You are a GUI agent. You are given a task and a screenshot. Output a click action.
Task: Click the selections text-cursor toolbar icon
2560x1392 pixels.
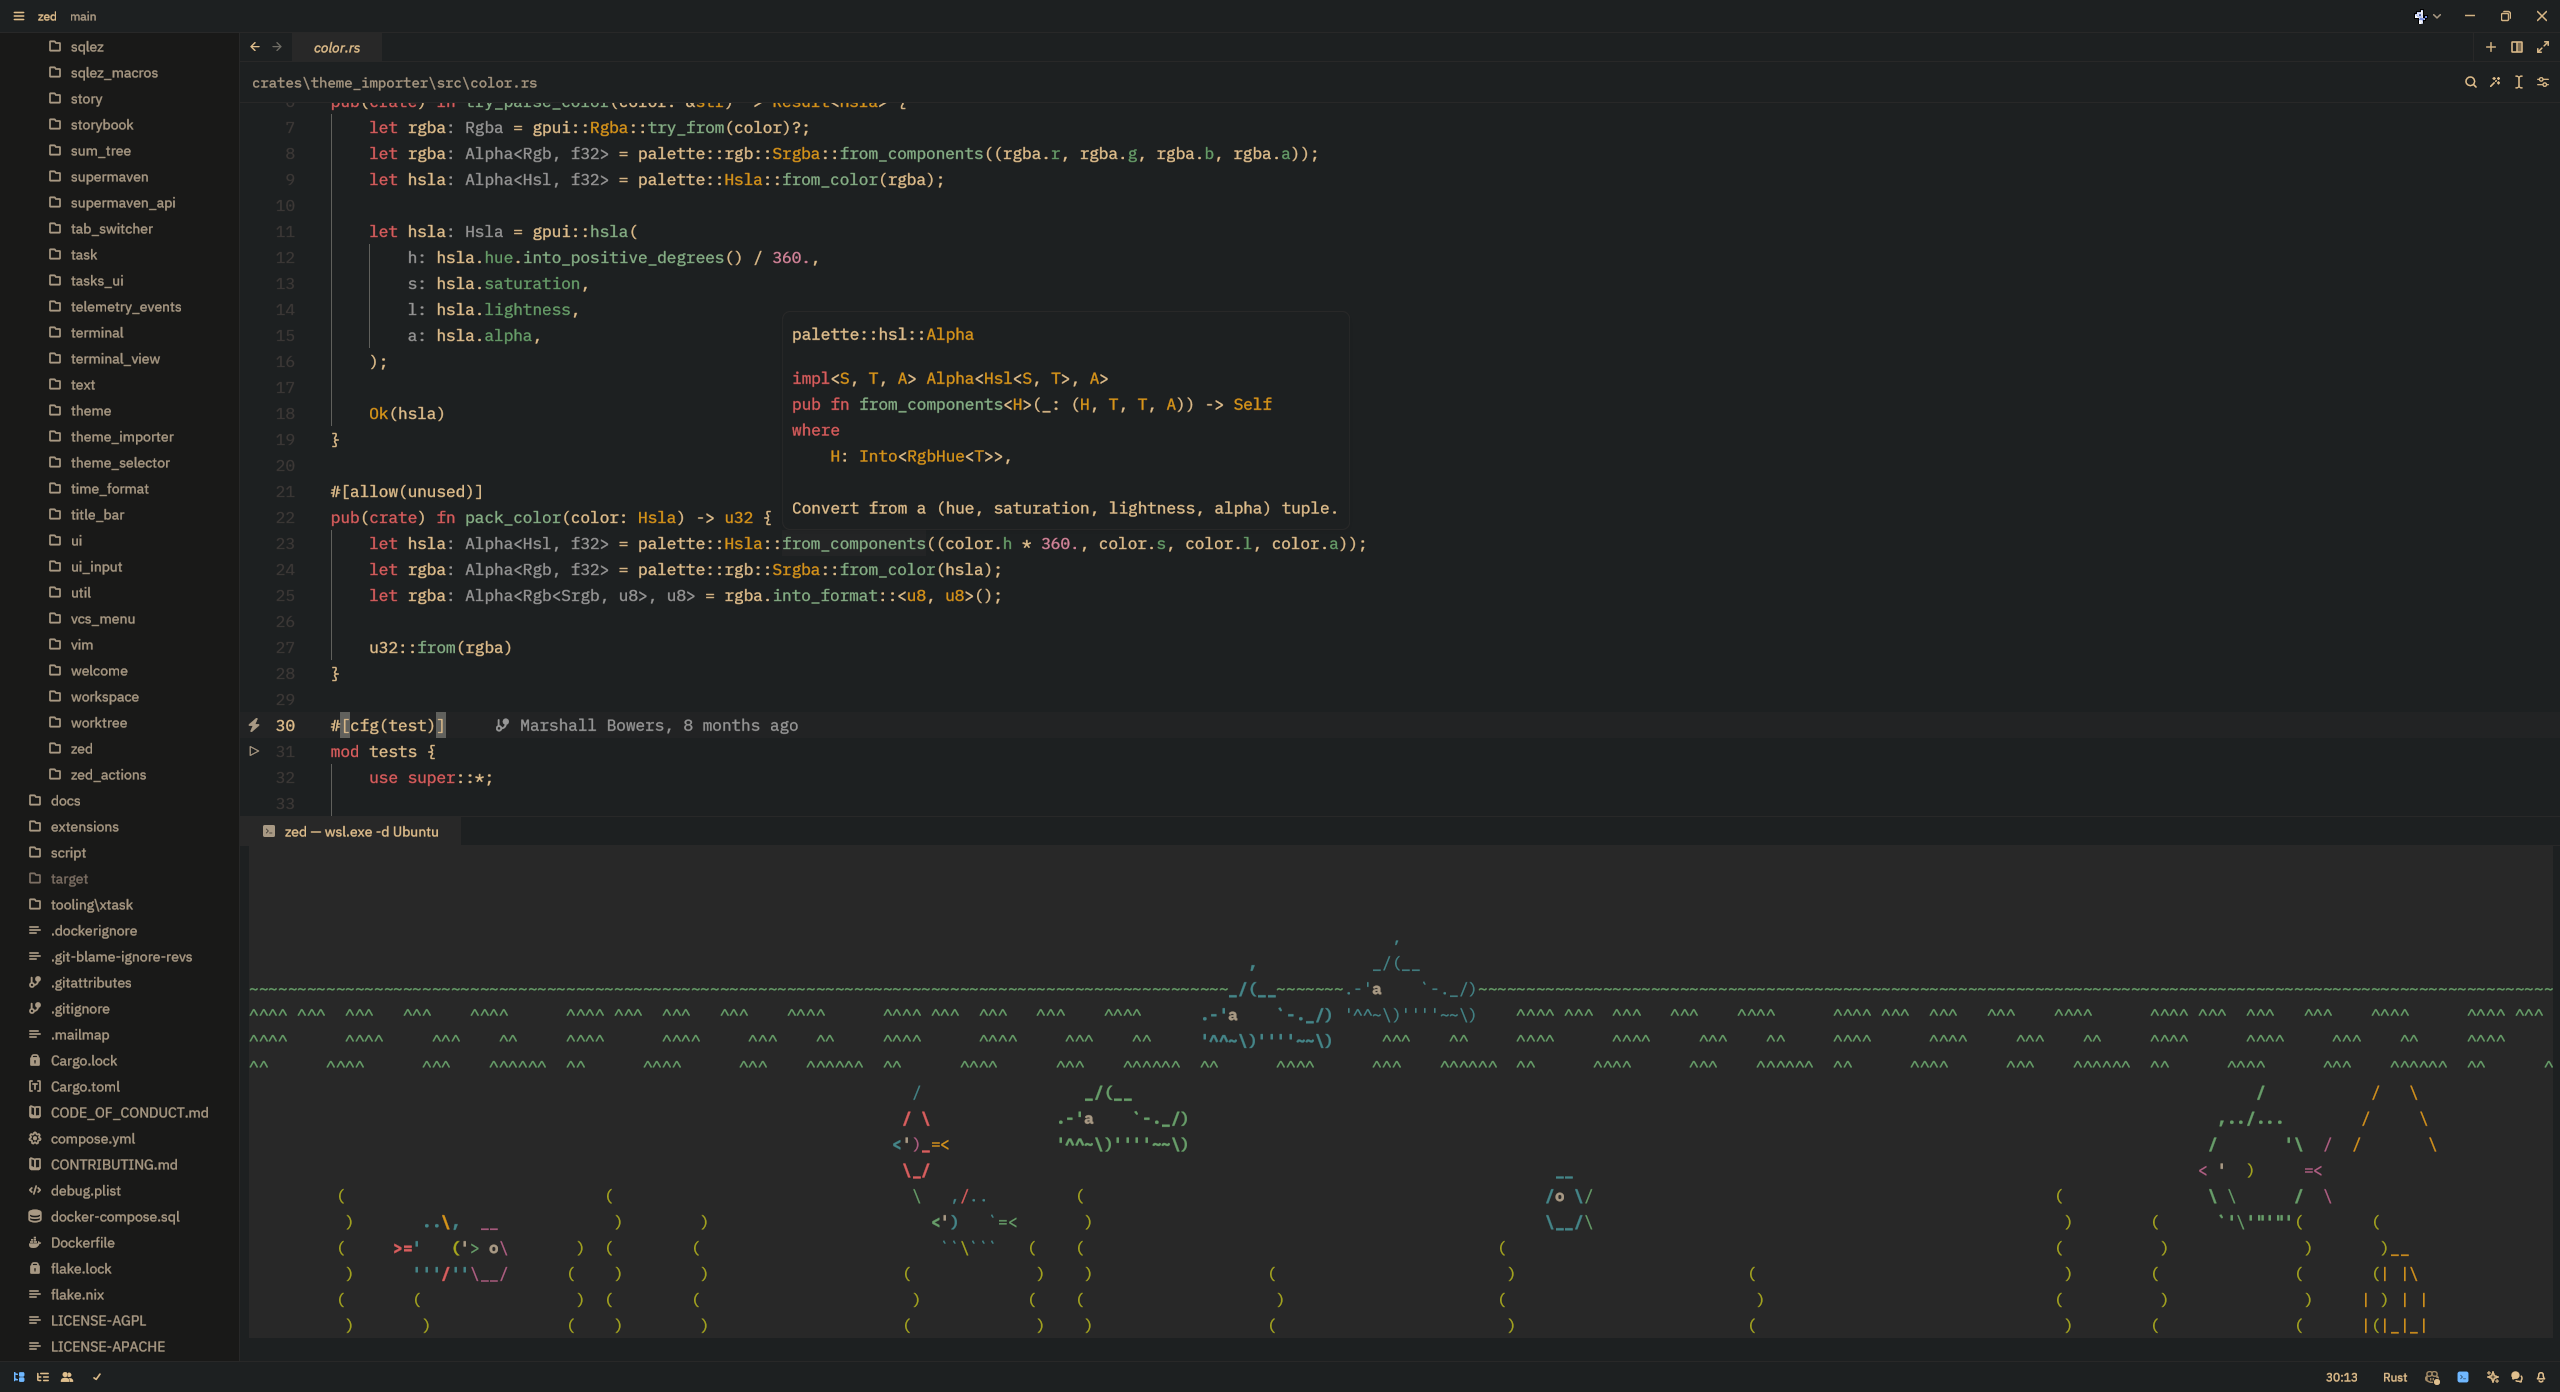[2519, 82]
